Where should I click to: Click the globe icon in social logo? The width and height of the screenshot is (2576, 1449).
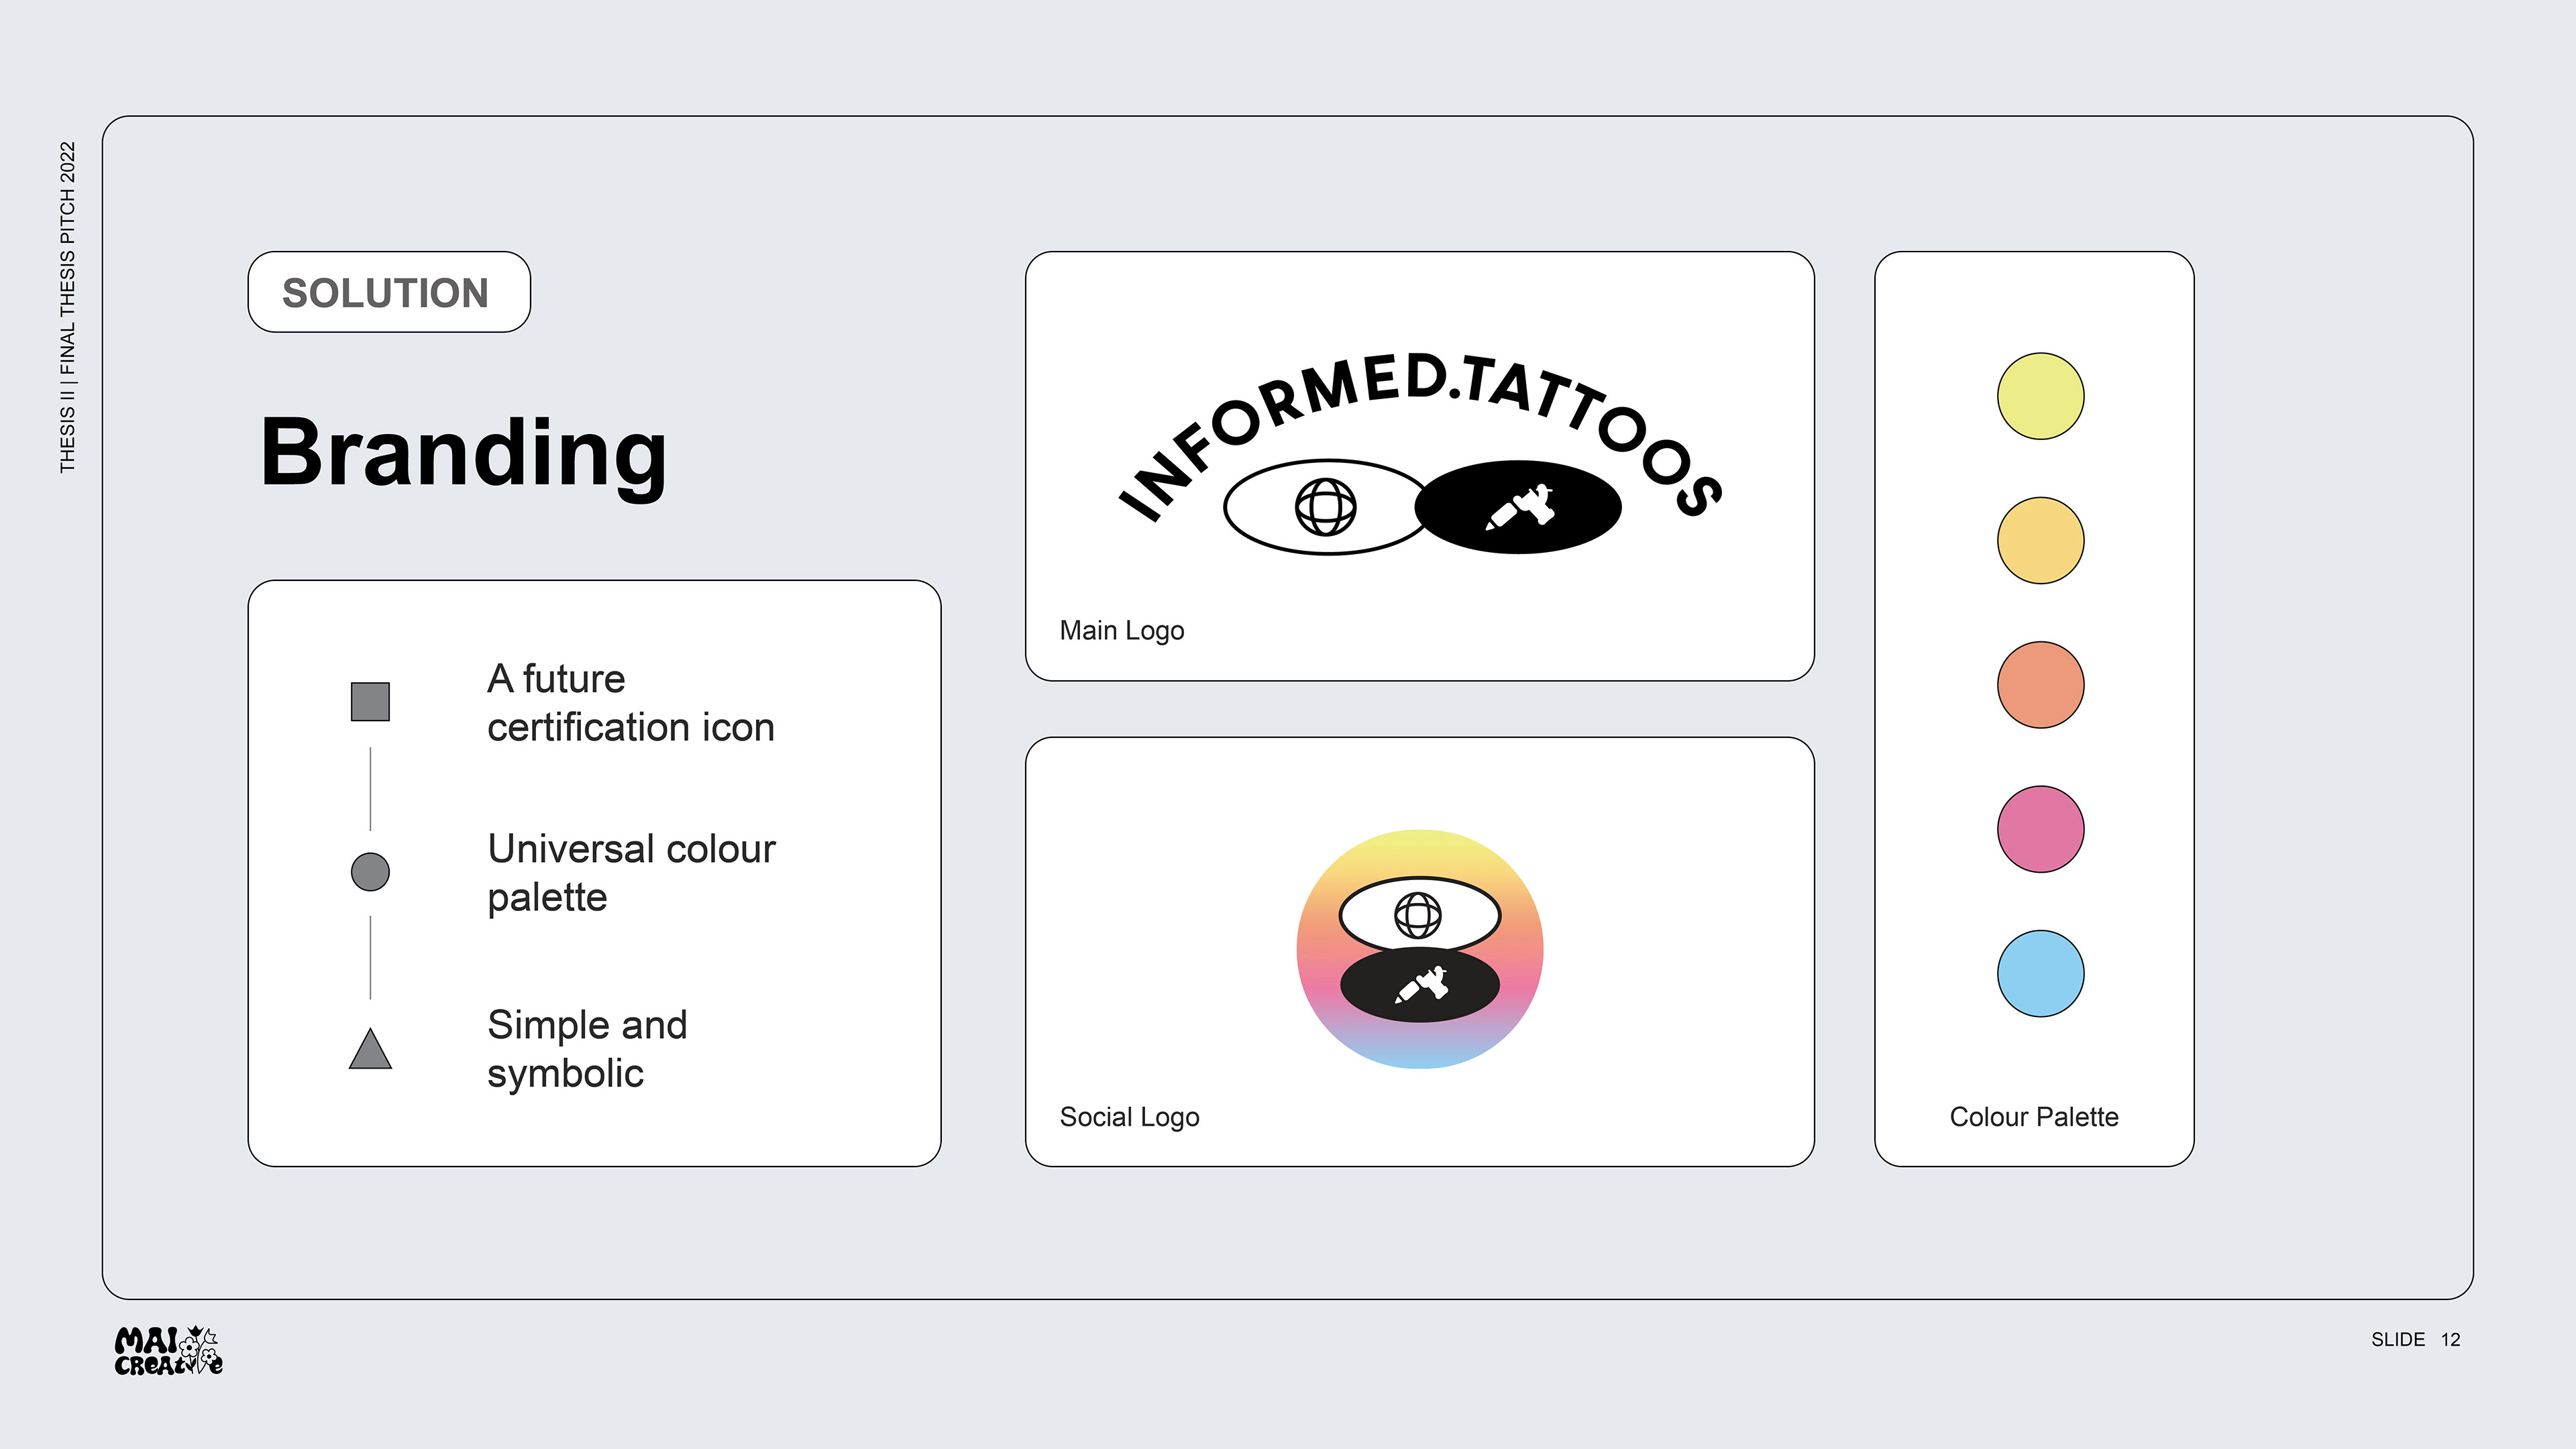pos(1418,914)
